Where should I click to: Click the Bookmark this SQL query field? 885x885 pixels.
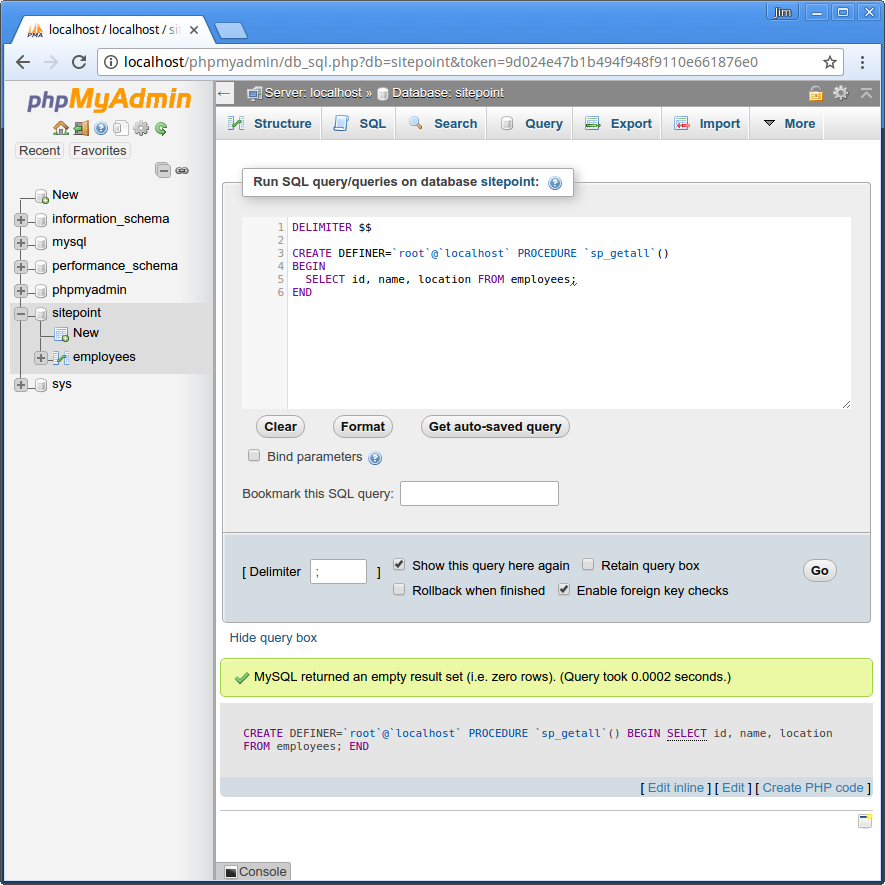point(479,493)
